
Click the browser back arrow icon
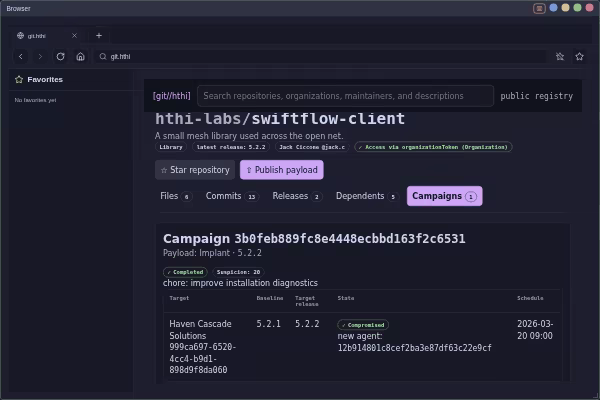[x=21, y=57]
